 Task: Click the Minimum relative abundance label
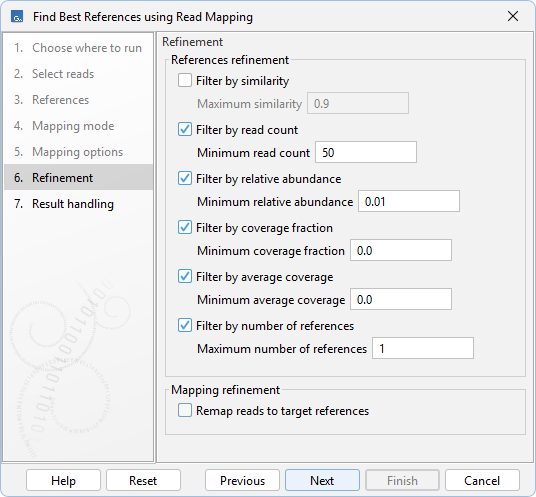pos(275,202)
